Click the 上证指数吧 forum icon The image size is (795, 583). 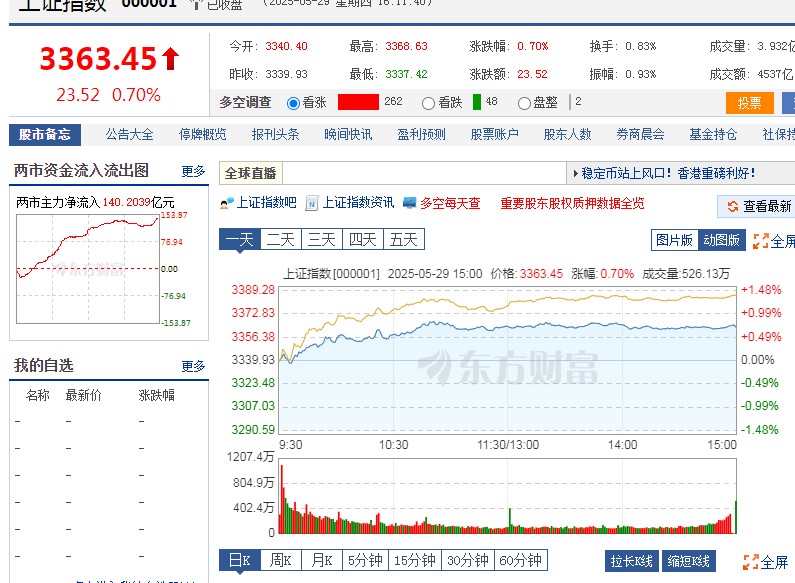tap(227, 204)
